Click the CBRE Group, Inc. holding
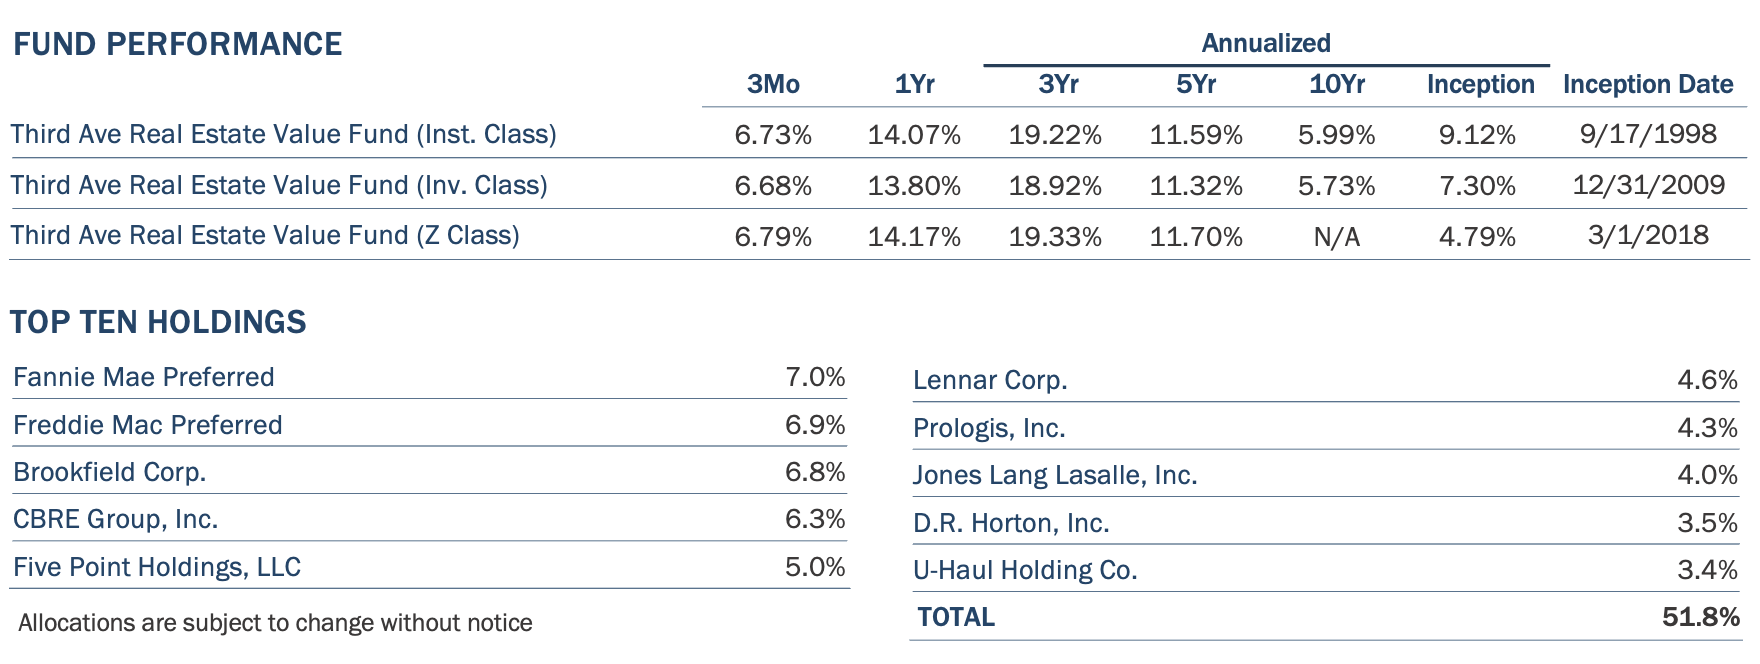This screenshot has width=1760, height=664. 116,519
